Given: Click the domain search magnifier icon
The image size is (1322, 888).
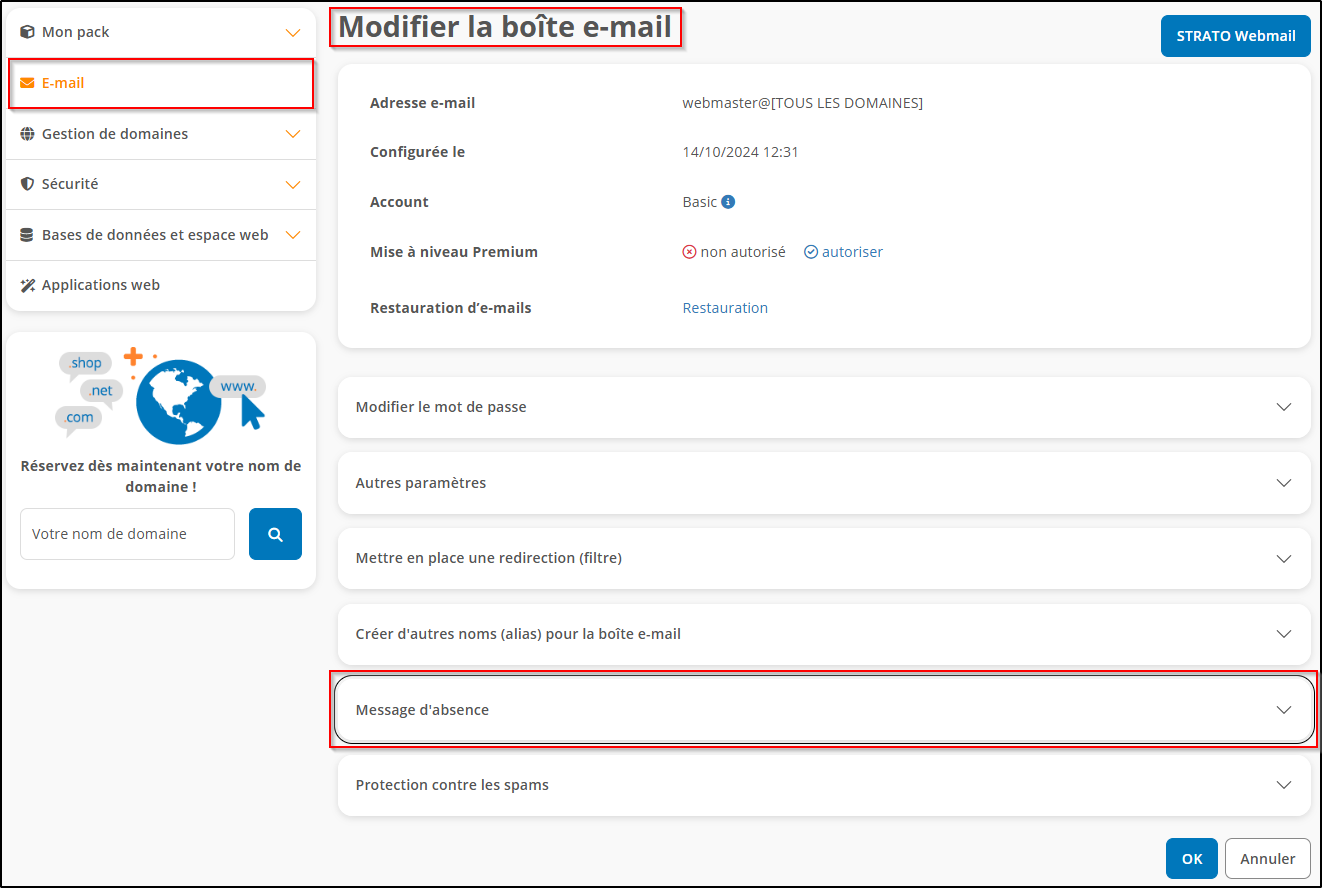Looking at the screenshot, I should point(275,534).
